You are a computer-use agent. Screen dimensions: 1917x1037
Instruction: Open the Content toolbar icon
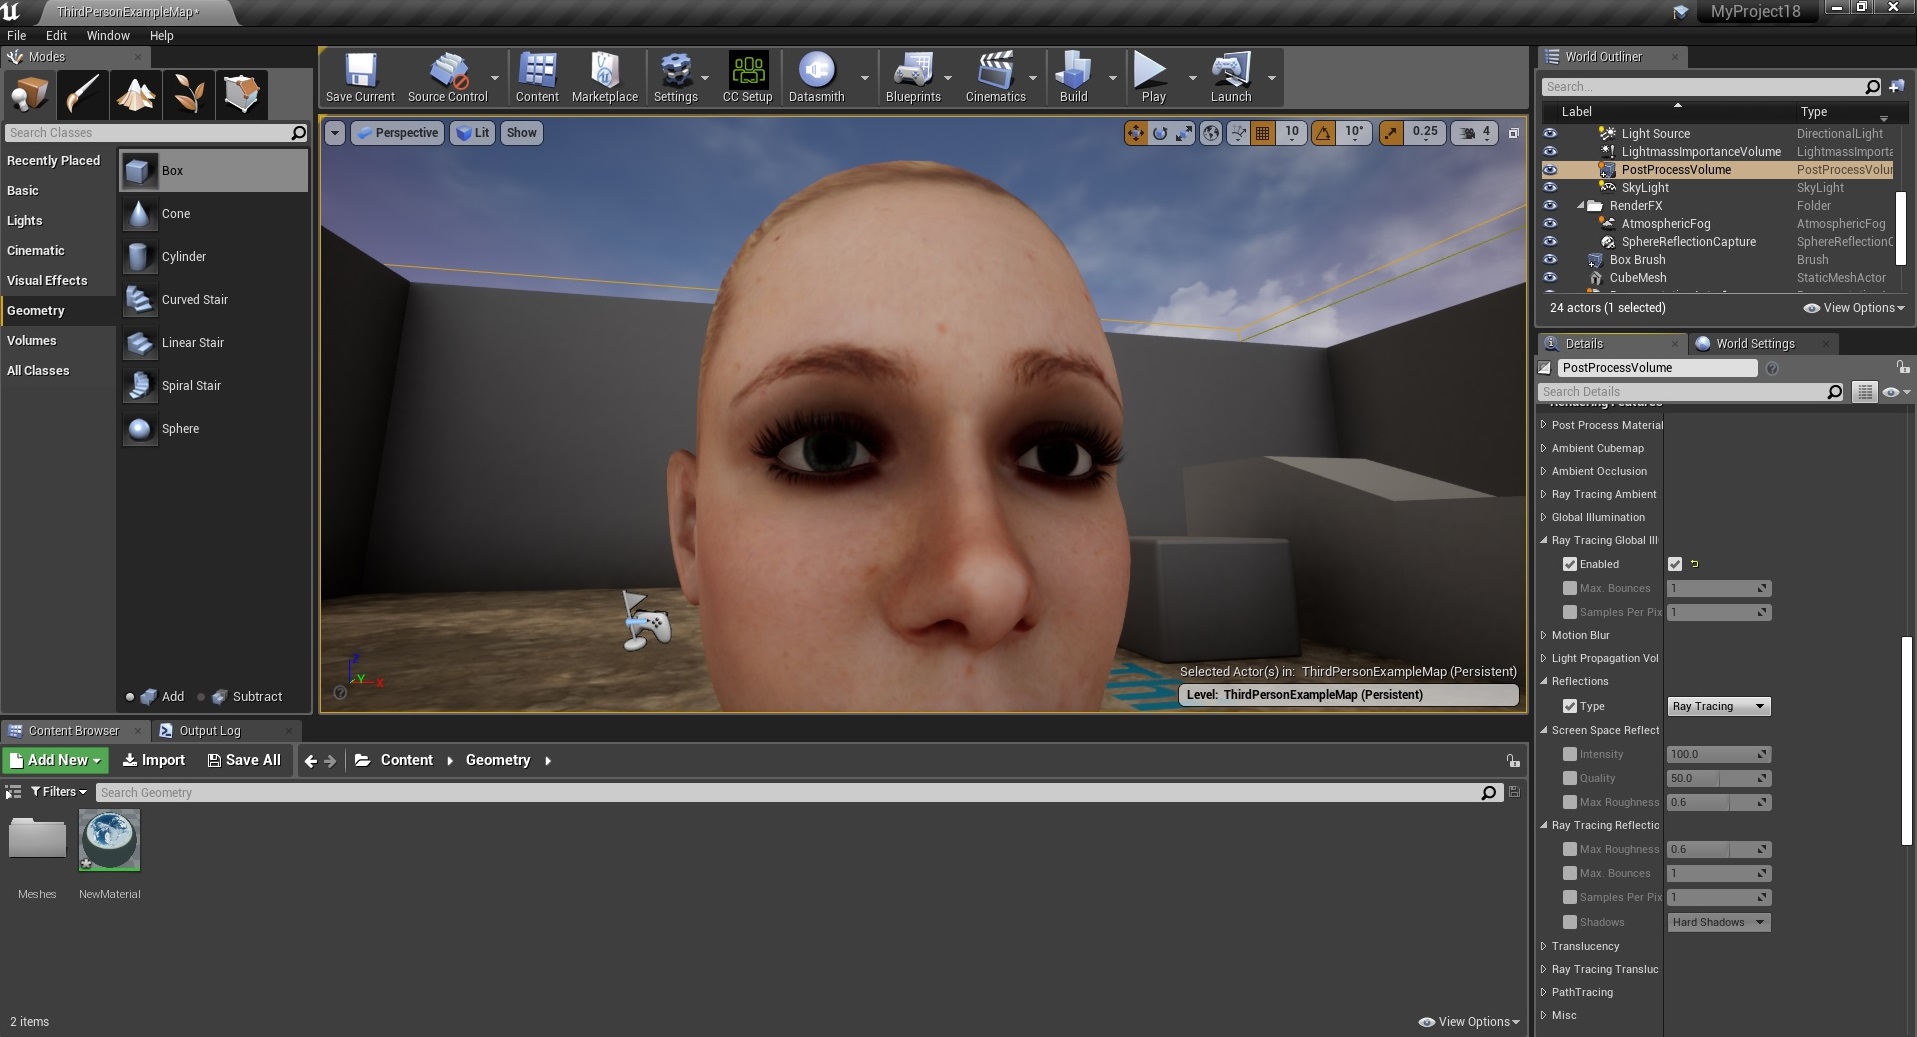pyautogui.click(x=537, y=78)
